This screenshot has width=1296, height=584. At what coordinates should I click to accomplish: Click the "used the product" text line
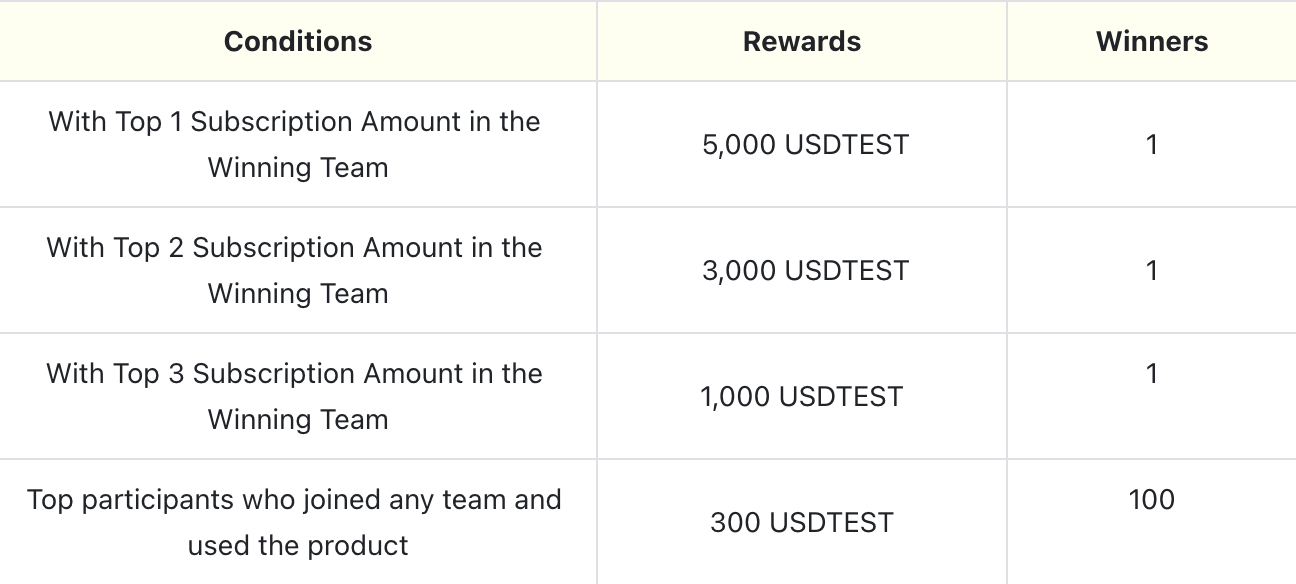click(x=298, y=546)
